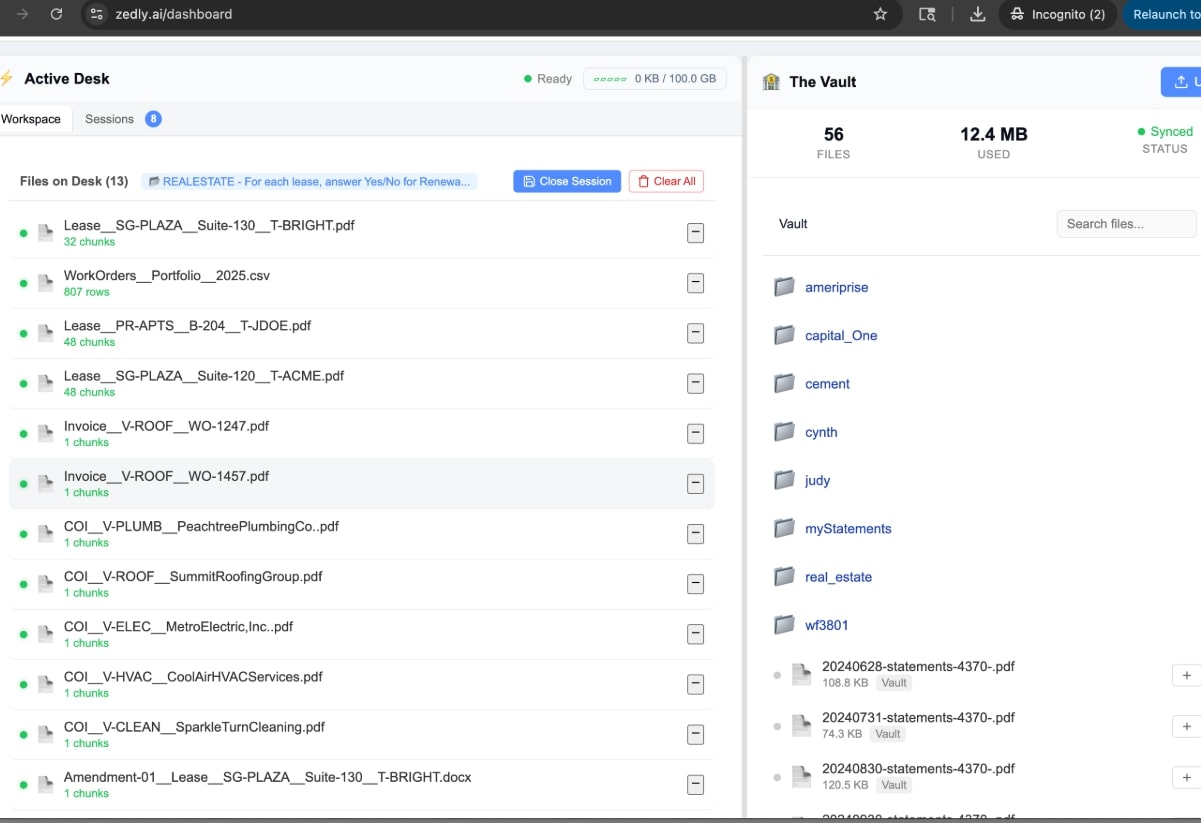
Task: Click the Close Session button
Action: [567, 181]
